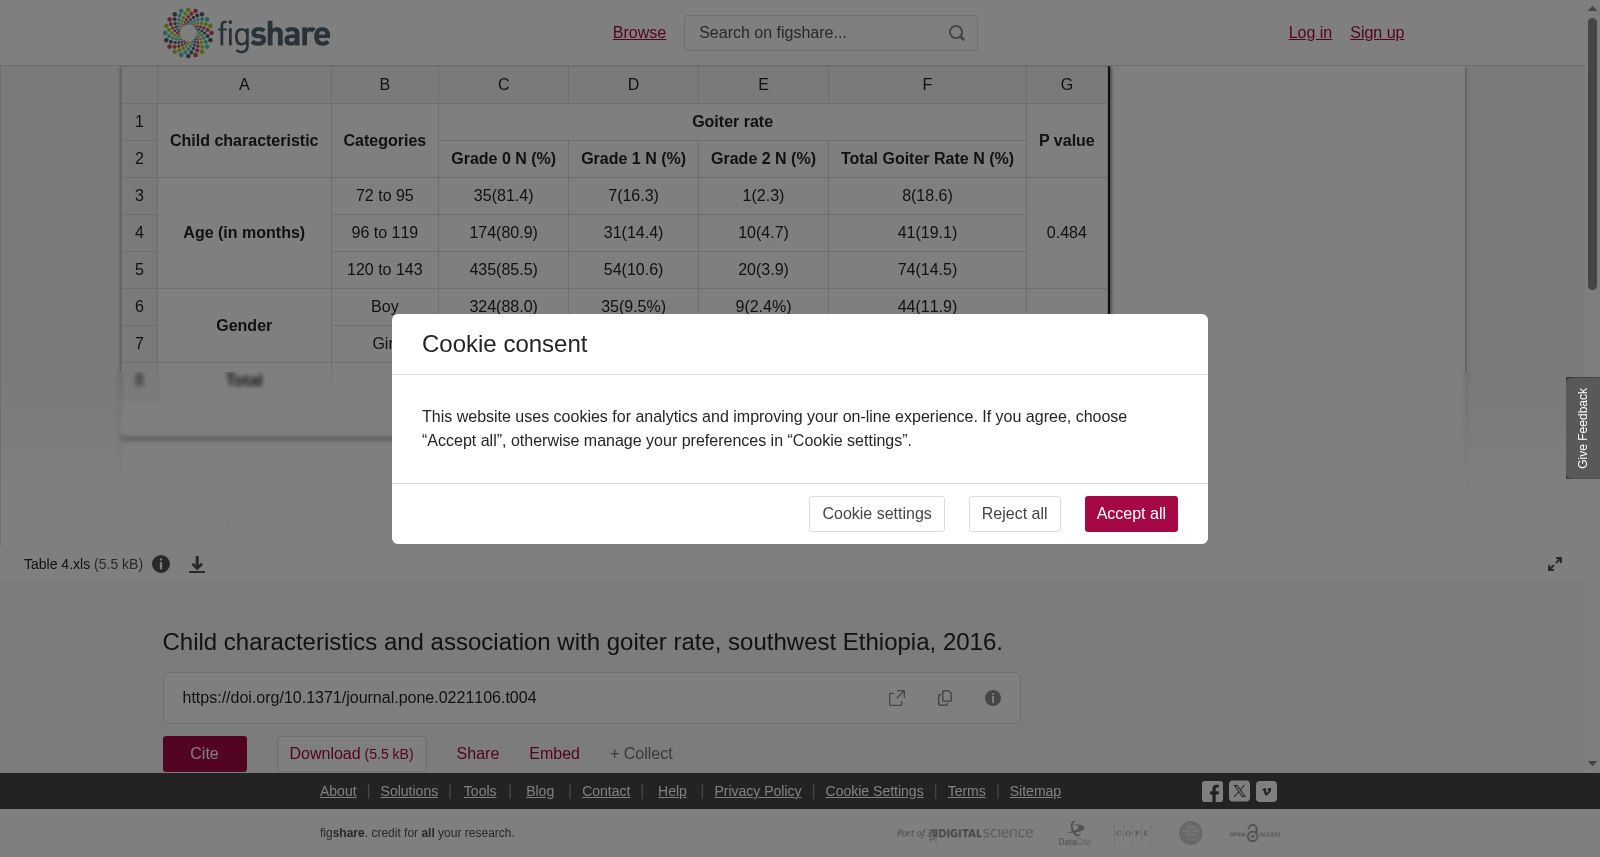The width and height of the screenshot is (1600, 857).
Task: Download Table 4.xls via arrow icon
Action: pyautogui.click(x=197, y=564)
